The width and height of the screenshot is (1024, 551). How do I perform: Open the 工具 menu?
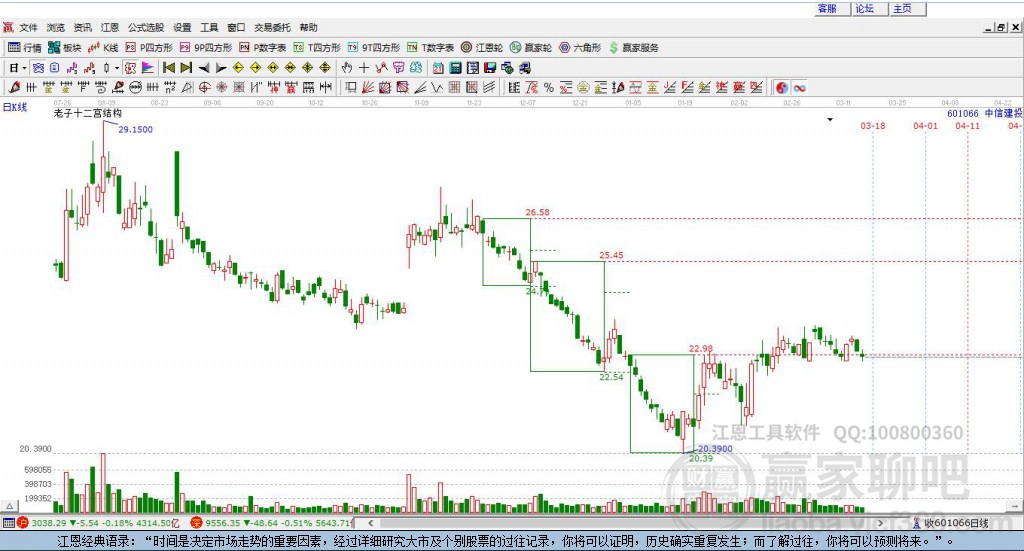pyautogui.click(x=209, y=27)
